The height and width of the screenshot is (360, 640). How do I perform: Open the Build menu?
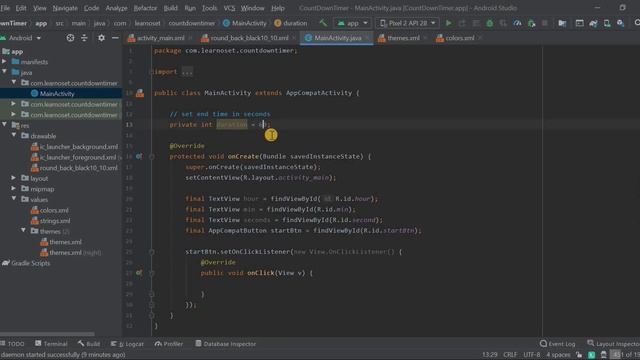coord(170,8)
